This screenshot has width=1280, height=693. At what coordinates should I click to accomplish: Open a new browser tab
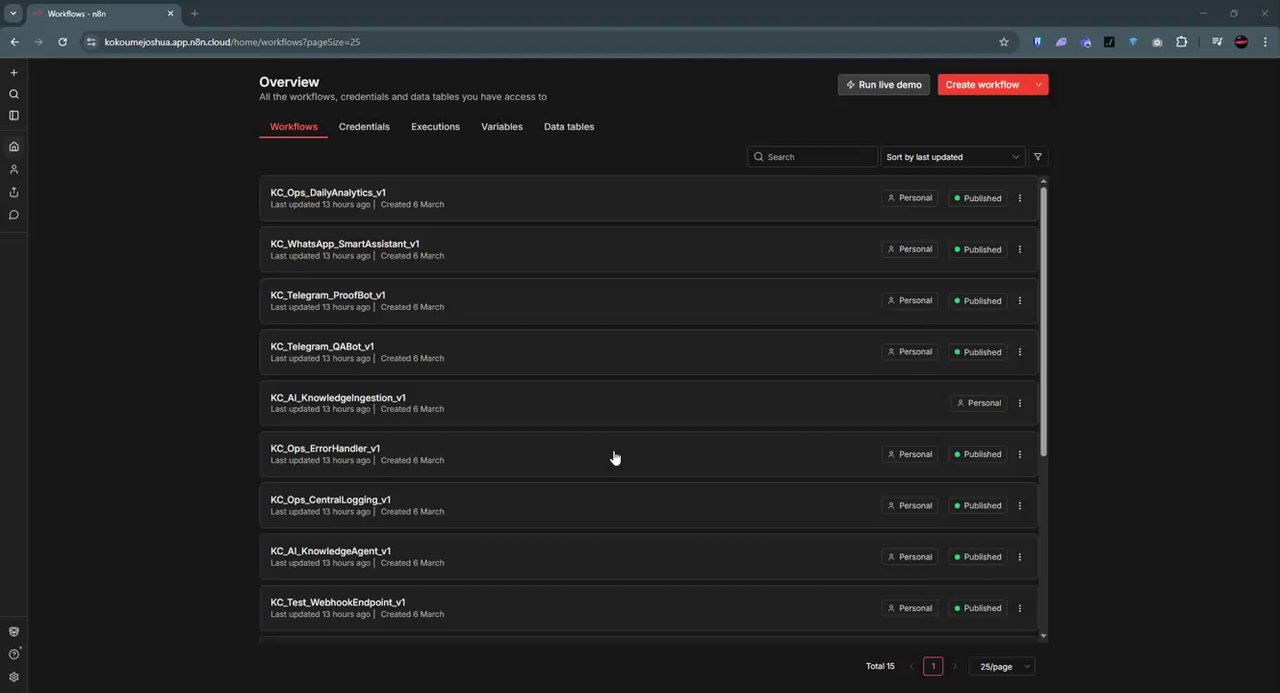(194, 14)
